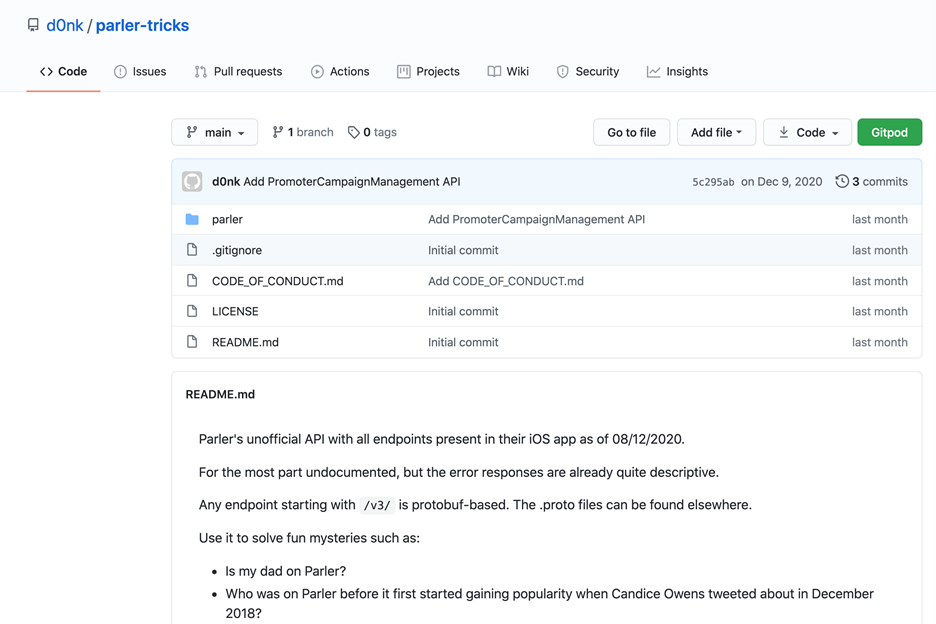936x624 pixels.
Task: Click the Security shield icon
Action: point(562,72)
